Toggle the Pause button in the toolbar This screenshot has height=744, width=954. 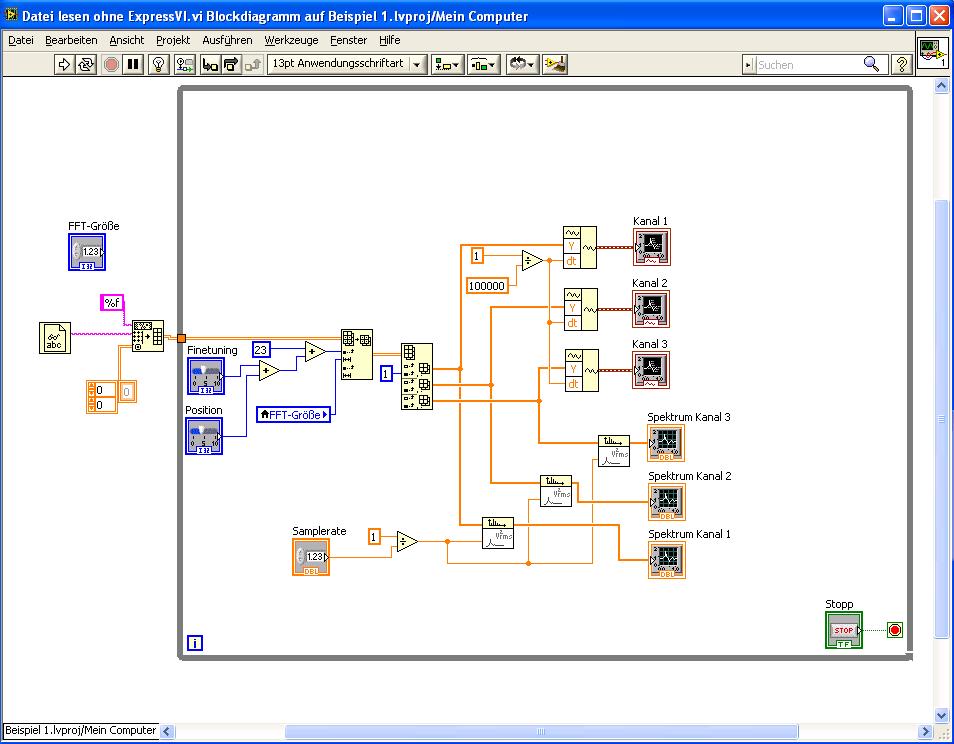[133, 64]
